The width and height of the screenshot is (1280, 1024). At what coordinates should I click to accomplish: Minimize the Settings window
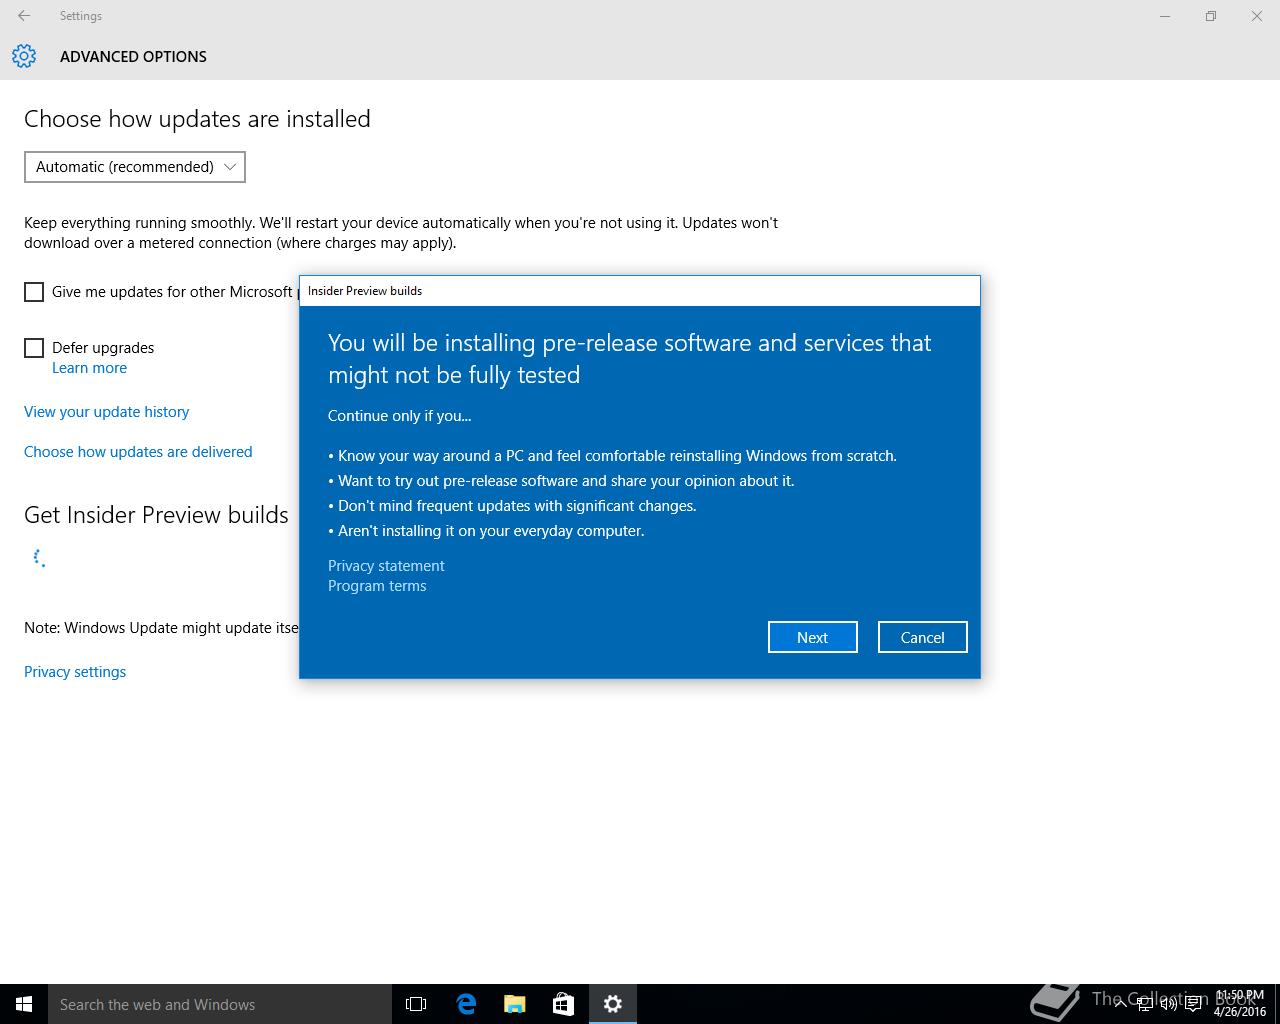1165,16
